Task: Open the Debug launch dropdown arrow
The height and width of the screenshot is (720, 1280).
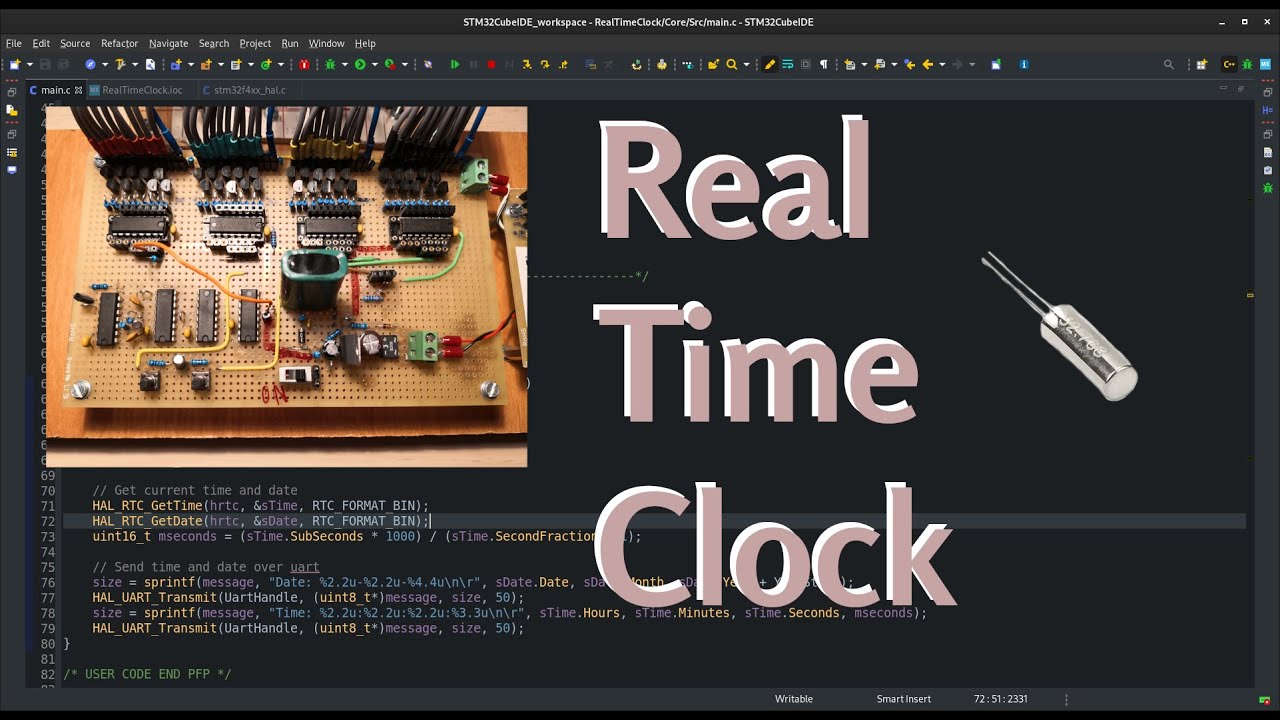Action: pyautogui.click(x=345, y=64)
